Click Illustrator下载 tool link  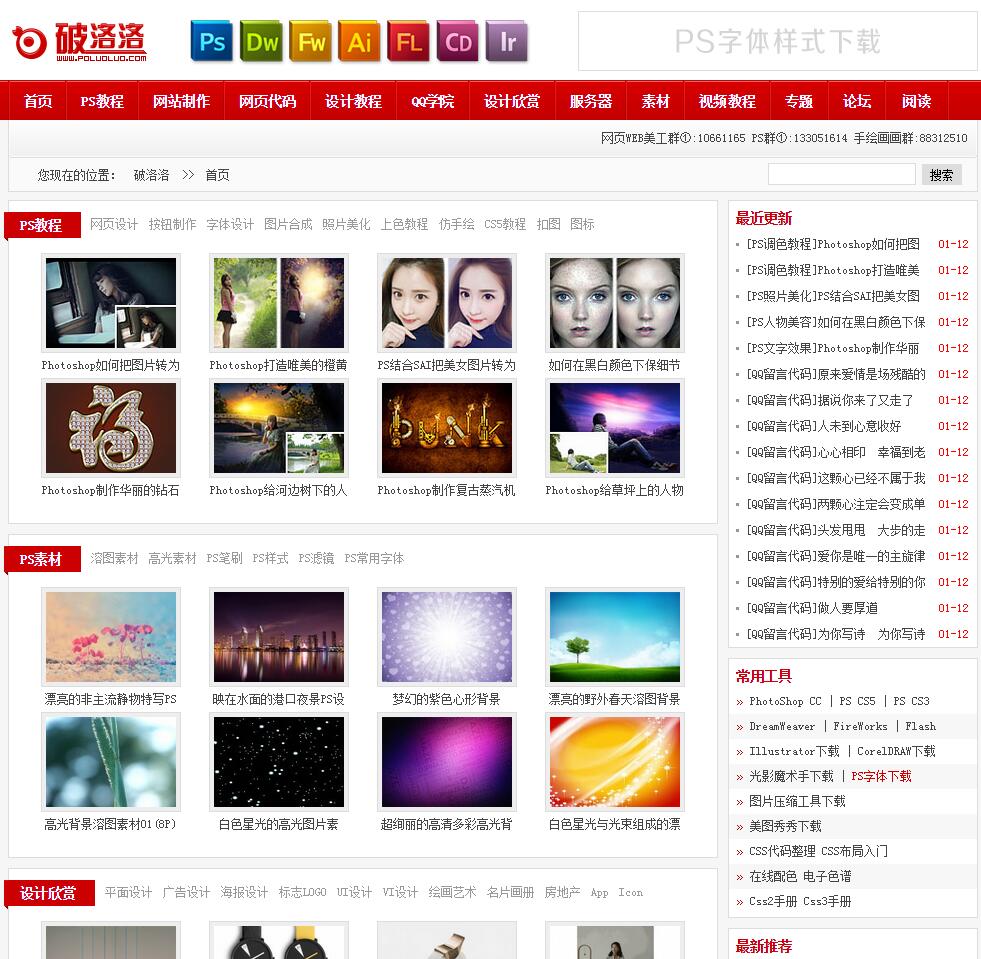795,751
